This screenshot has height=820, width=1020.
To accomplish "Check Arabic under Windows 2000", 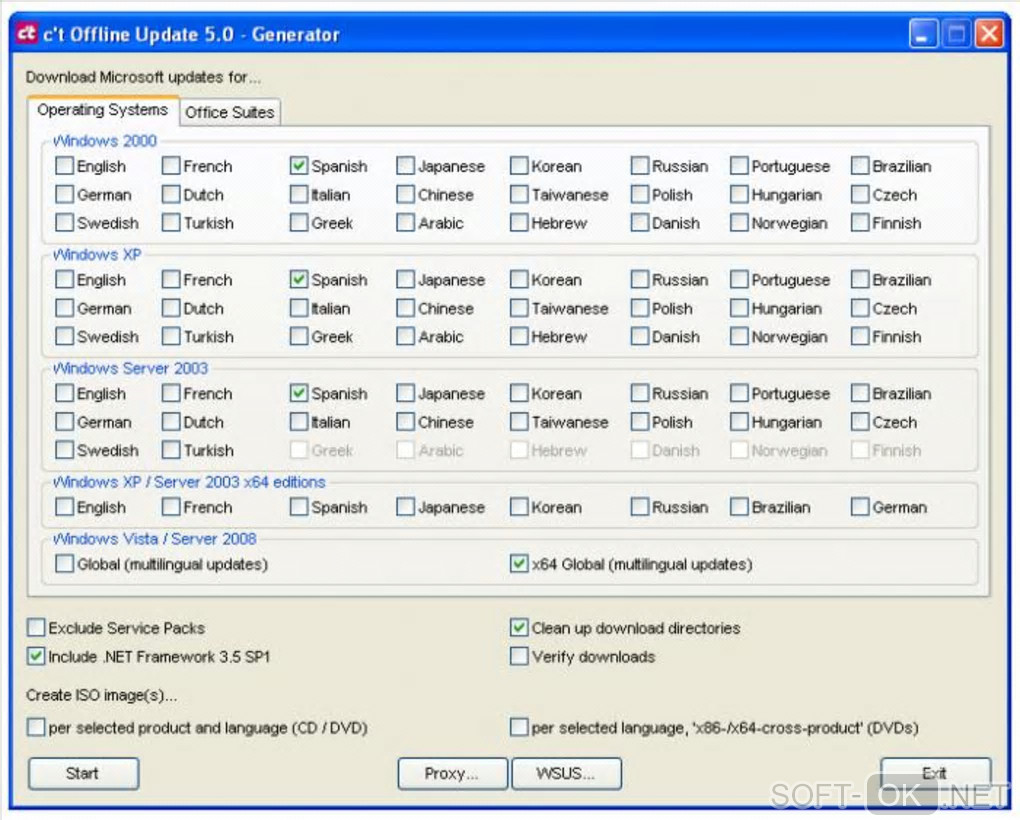I will pyautogui.click(x=405, y=223).
